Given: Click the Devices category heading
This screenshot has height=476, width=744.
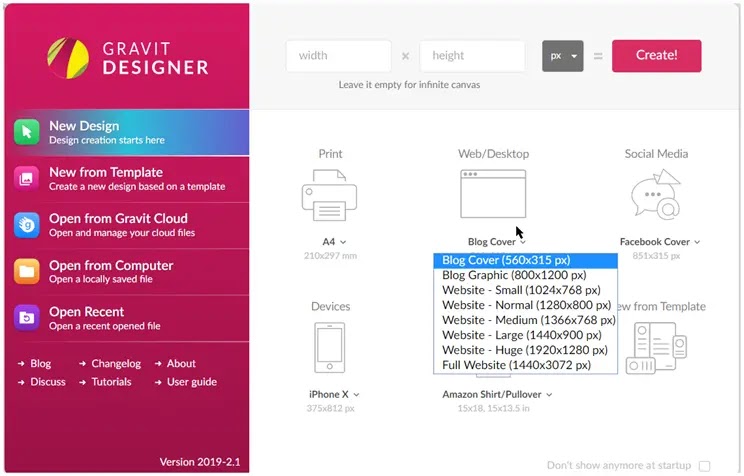Looking at the screenshot, I should pos(331,307).
